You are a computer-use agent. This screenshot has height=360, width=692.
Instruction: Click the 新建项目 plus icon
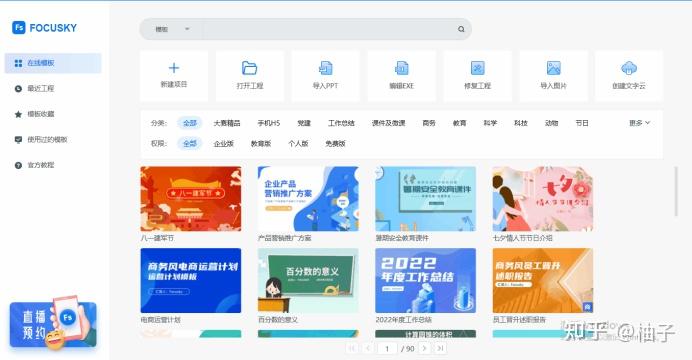point(174,68)
